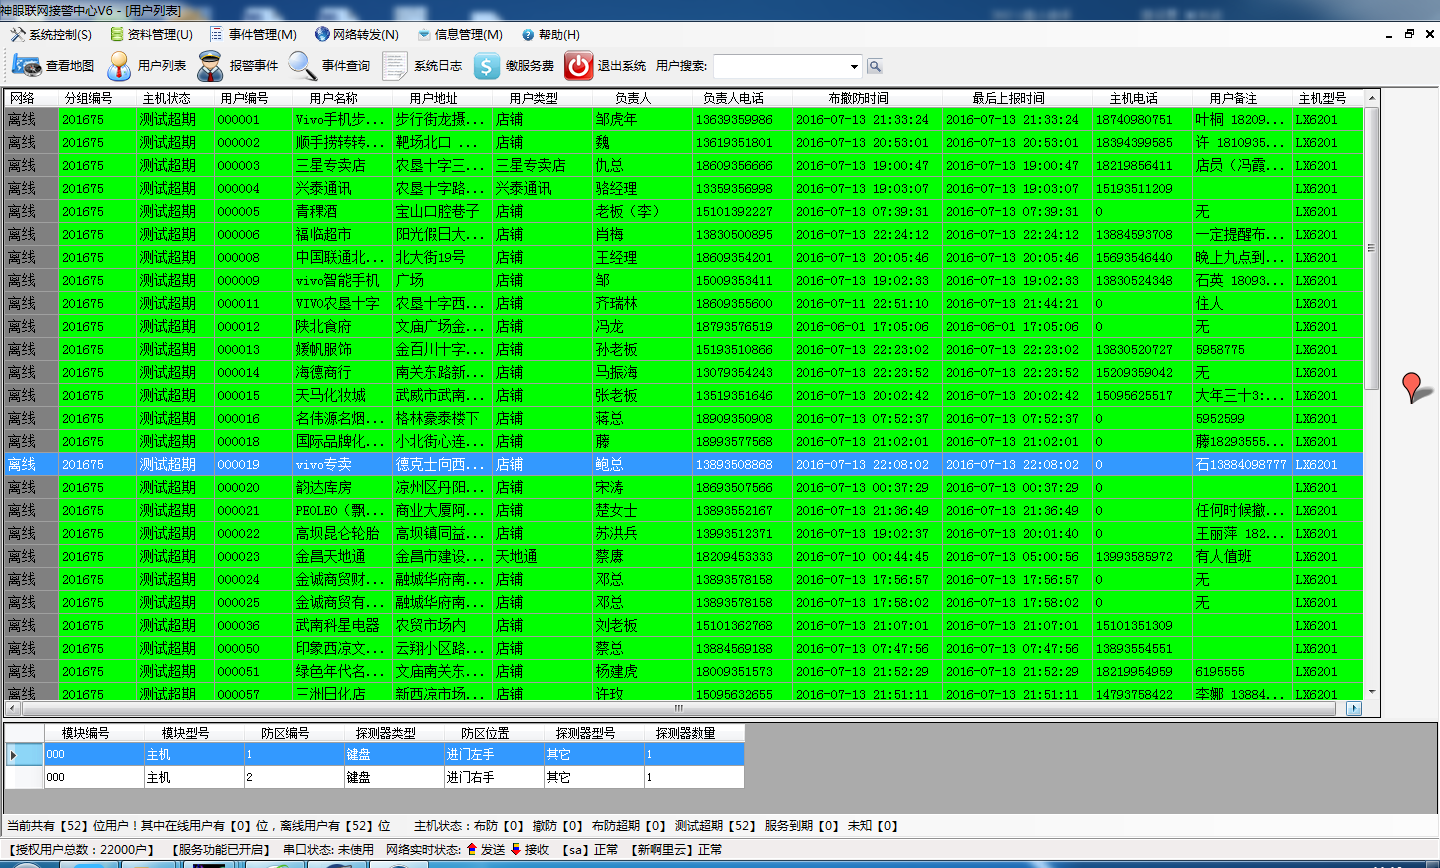Image resolution: width=1440 pixels, height=868 pixels.
Task: Expand the 用户搜索 dropdown arrow
Action: click(x=854, y=67)
